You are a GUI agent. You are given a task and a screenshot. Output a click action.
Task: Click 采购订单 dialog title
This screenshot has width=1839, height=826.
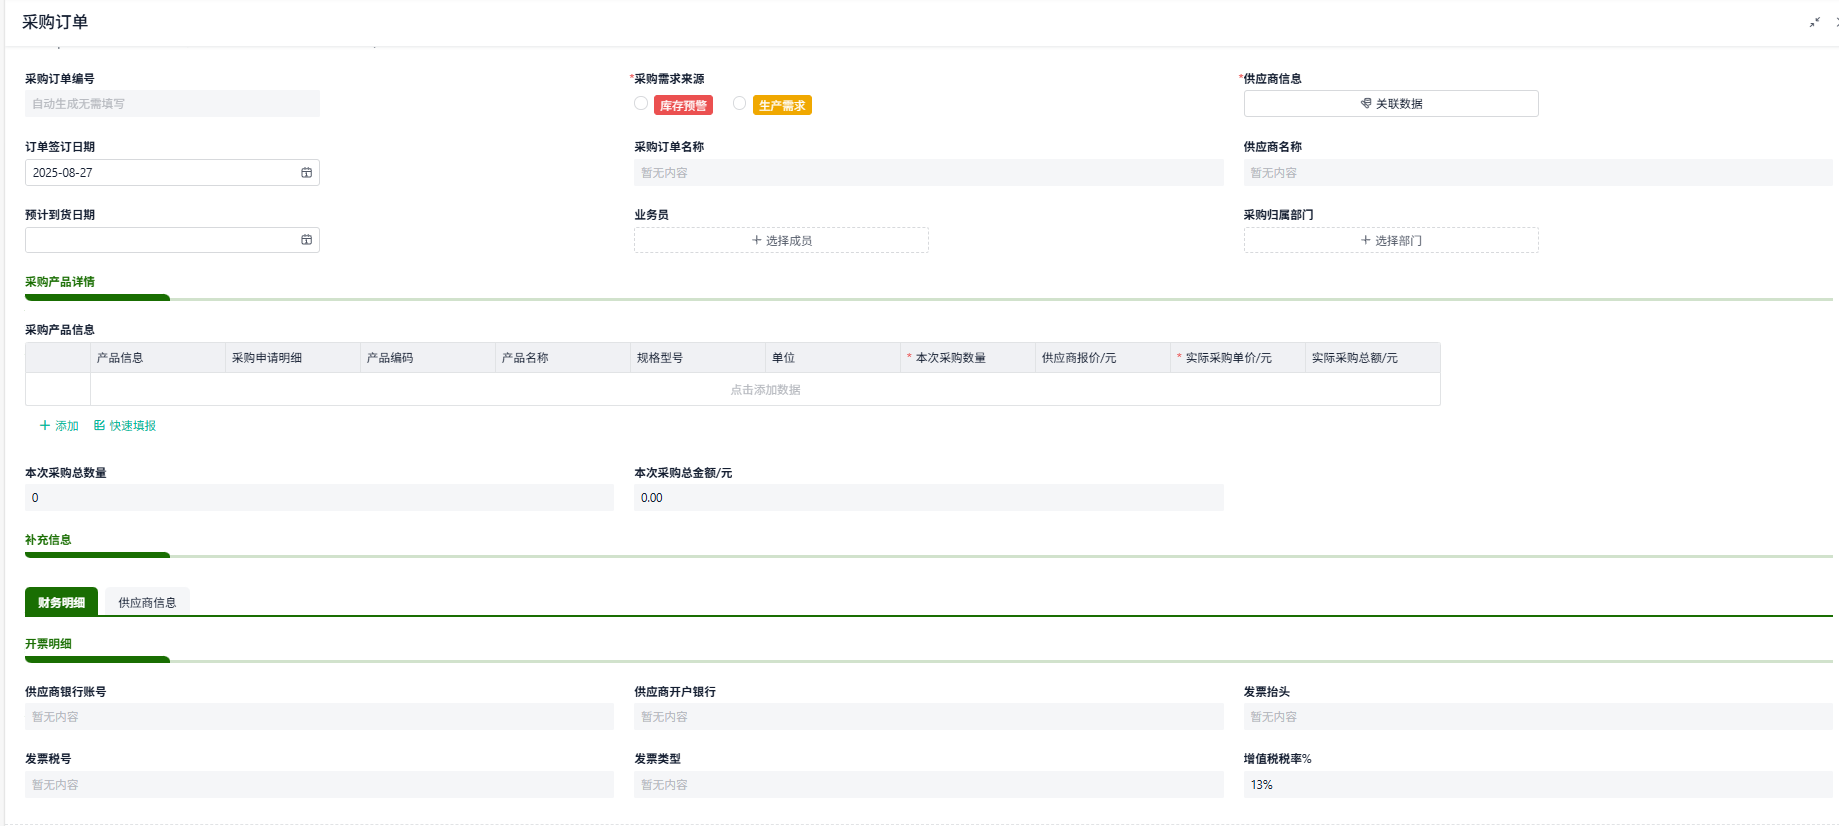(x=55, y=22)
